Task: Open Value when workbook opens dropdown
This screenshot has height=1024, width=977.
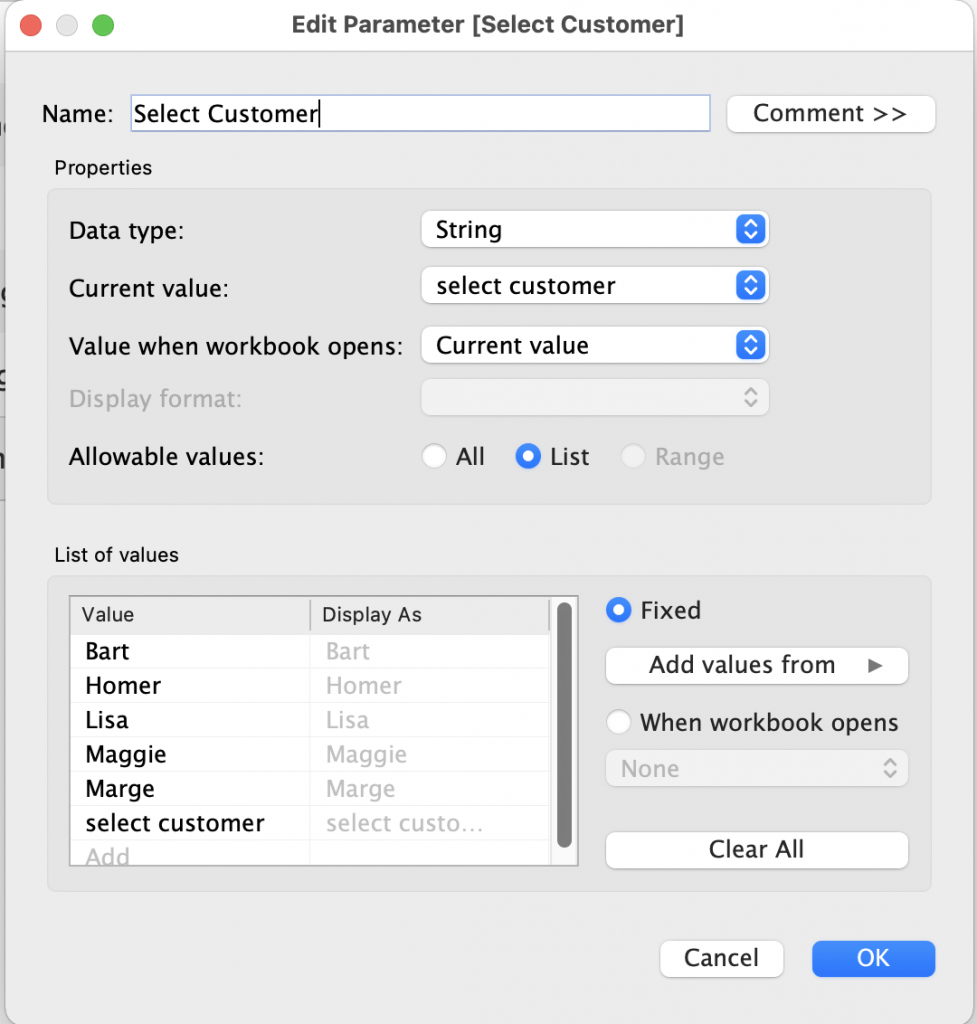Action: tap(594, 346)
